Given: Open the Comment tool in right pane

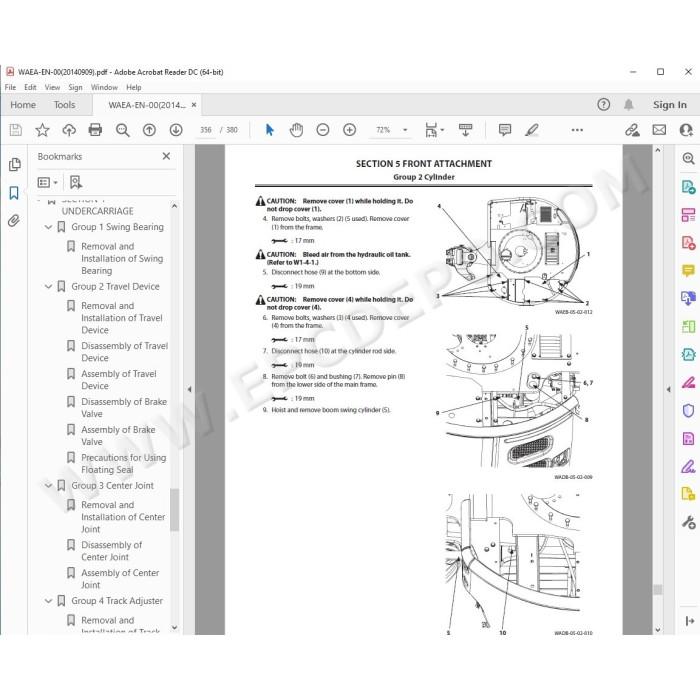Looking at the screenshot, I should pos(688,271).
